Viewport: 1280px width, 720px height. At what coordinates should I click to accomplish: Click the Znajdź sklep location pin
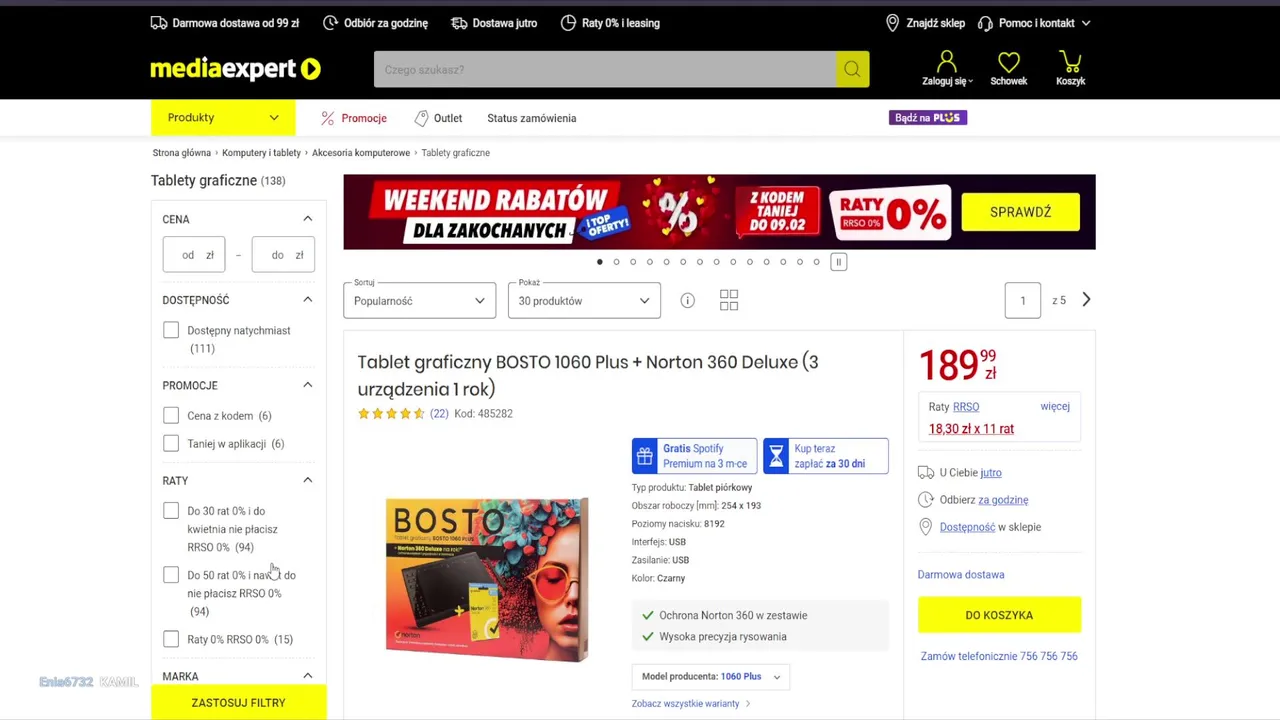(x=892, y=23)
